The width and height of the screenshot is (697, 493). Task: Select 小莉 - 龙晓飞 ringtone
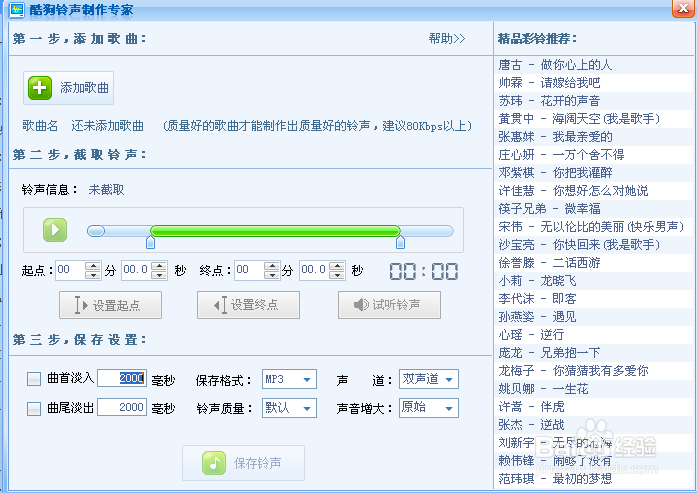pyautogui.click(x=594, y=281)
